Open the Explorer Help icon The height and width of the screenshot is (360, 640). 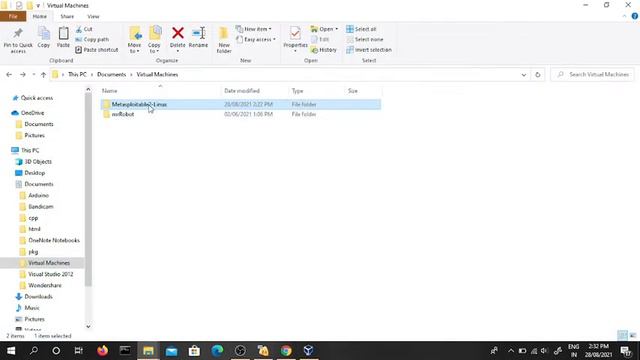pos(635,16)
